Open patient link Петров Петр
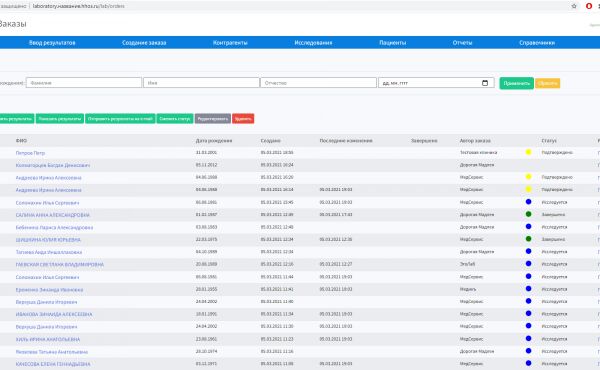 [x=30, y=153]
